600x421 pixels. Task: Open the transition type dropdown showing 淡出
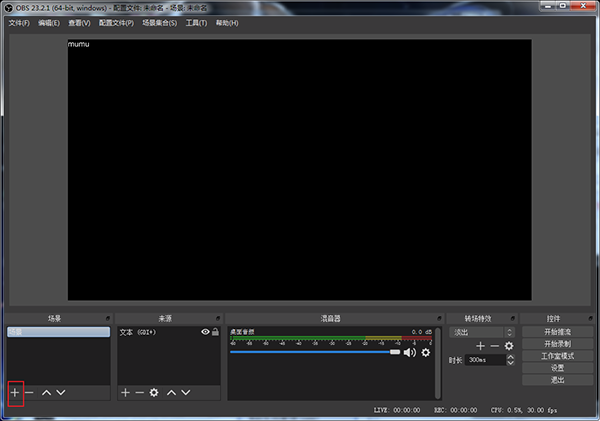click(x=480, y=331)
